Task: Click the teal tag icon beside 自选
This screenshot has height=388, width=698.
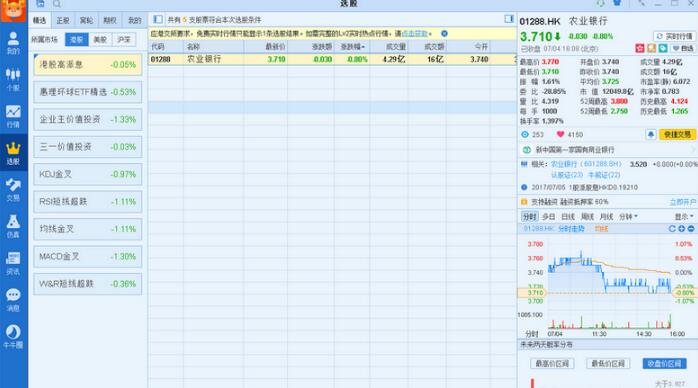Action: pyautogui.click(x=663, y=48)
